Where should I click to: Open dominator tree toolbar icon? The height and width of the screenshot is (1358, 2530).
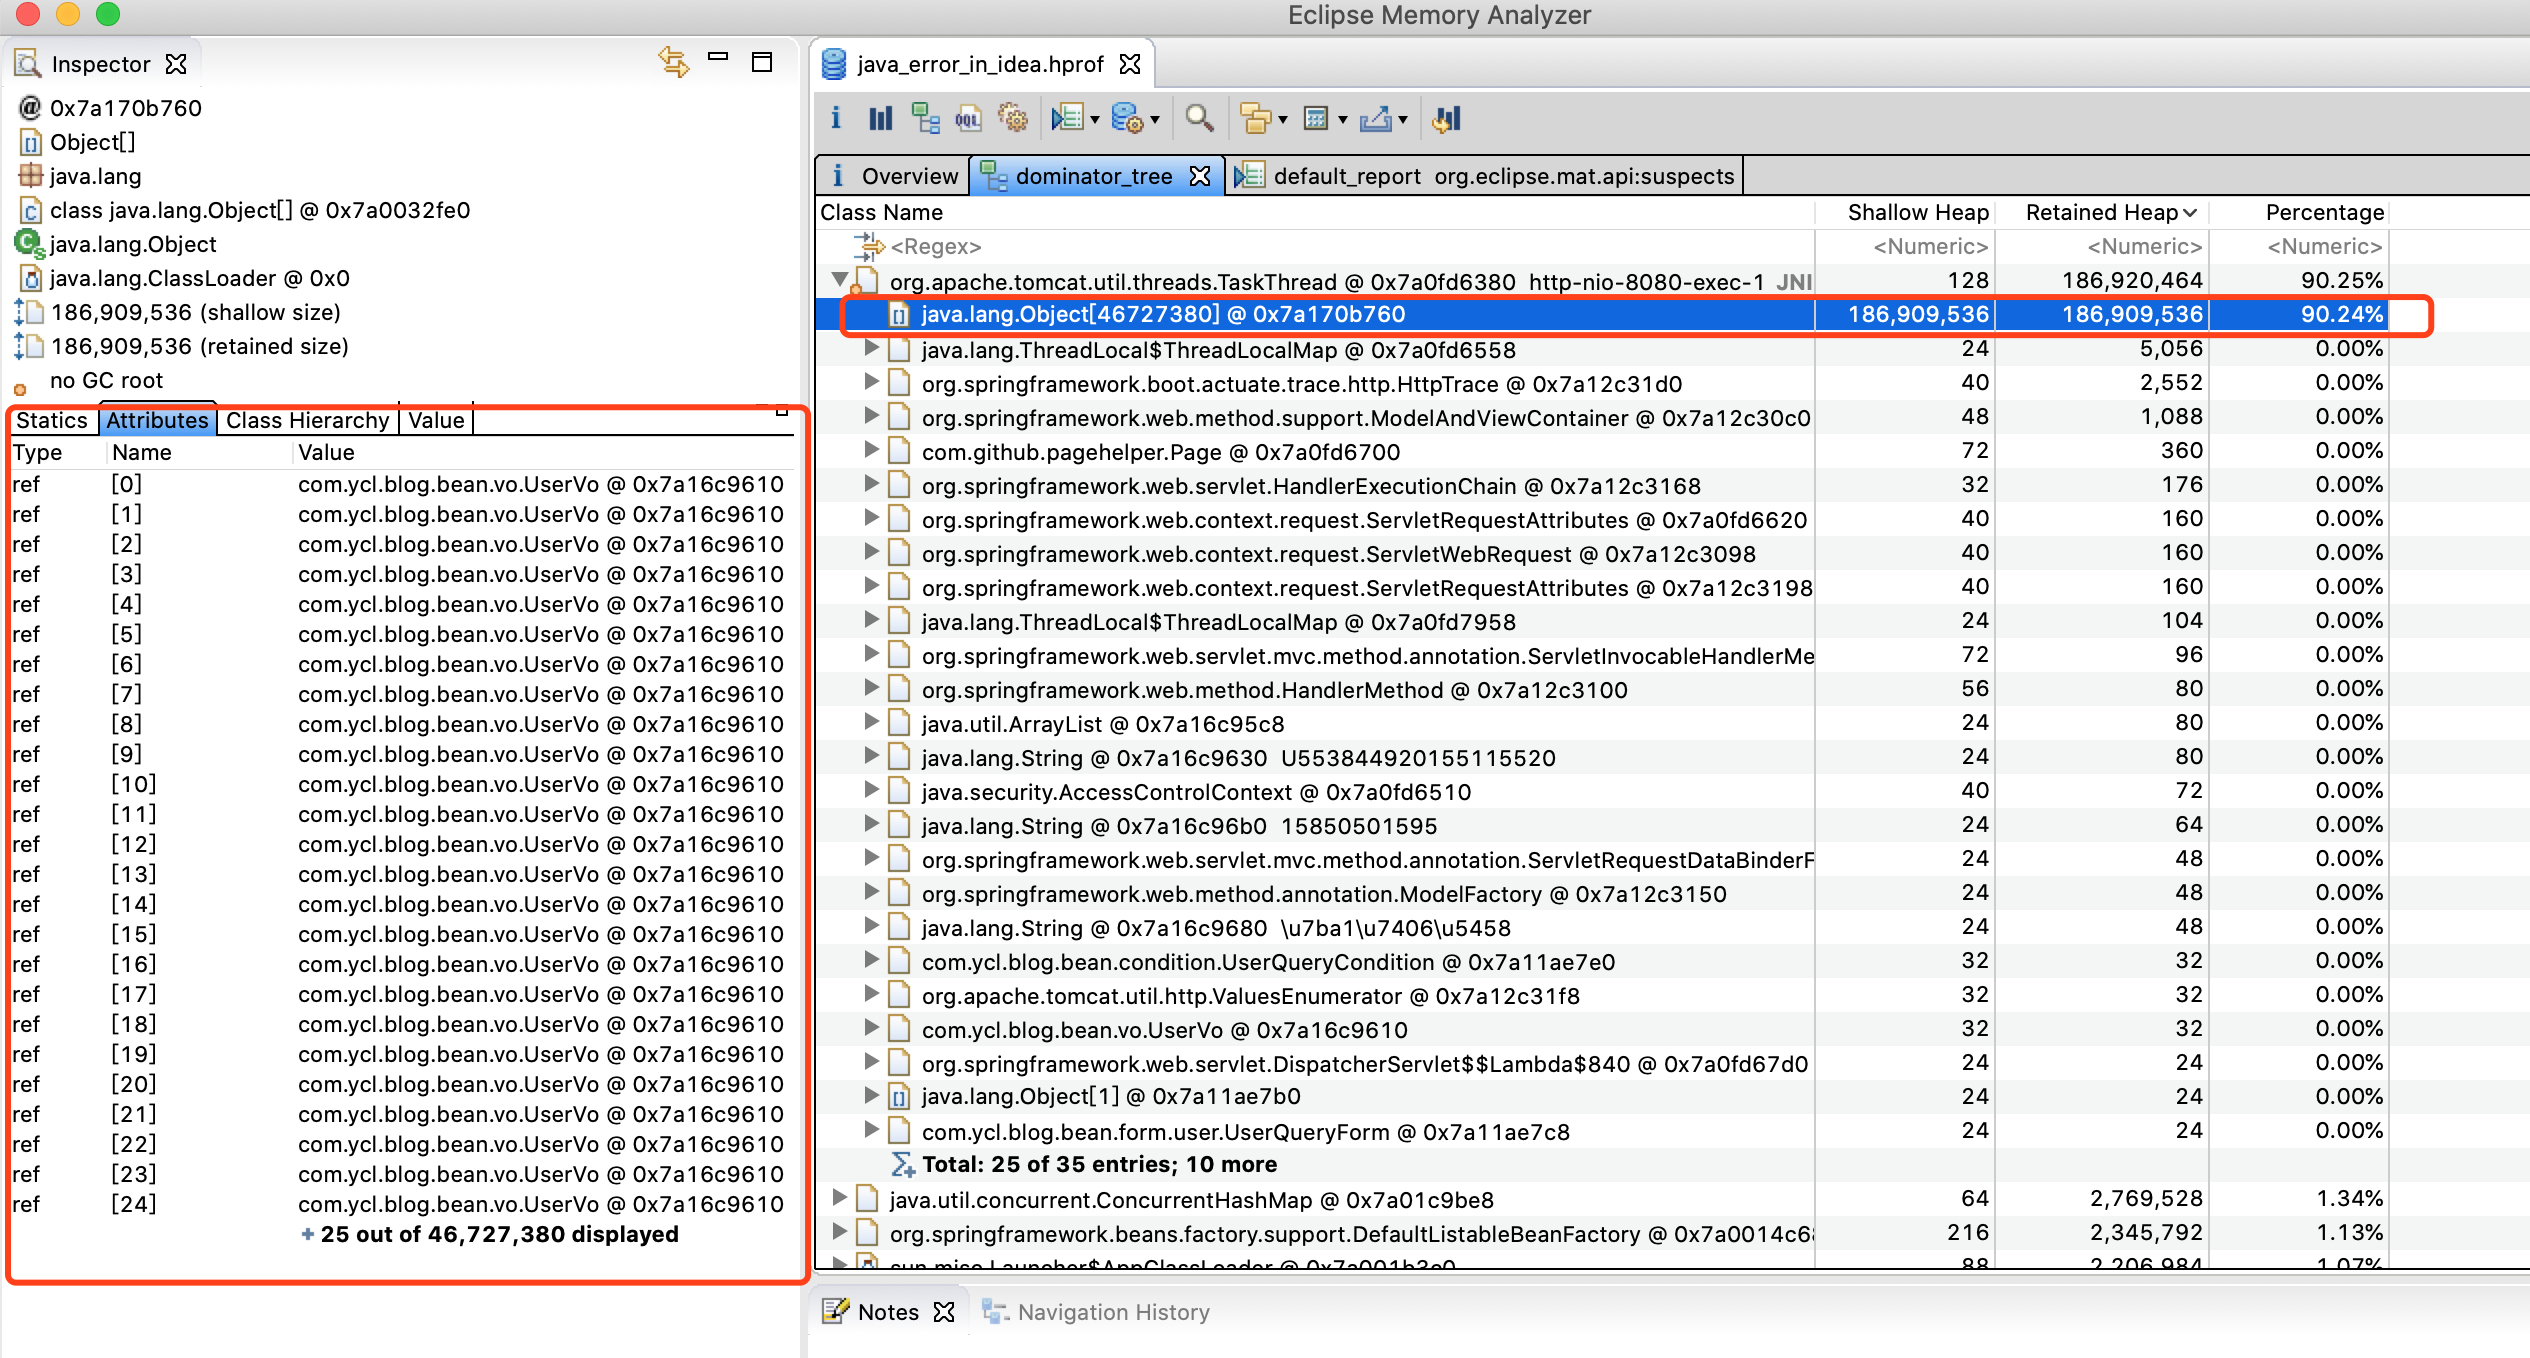tap(925, 119)
